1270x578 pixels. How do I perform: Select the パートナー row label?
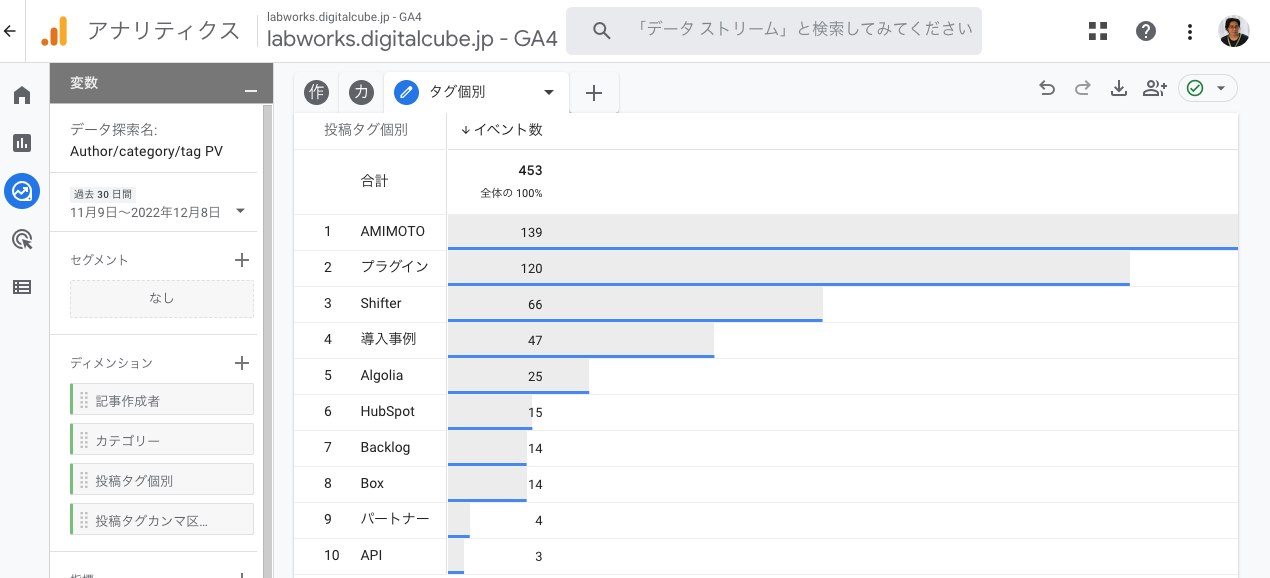point(395,519)
